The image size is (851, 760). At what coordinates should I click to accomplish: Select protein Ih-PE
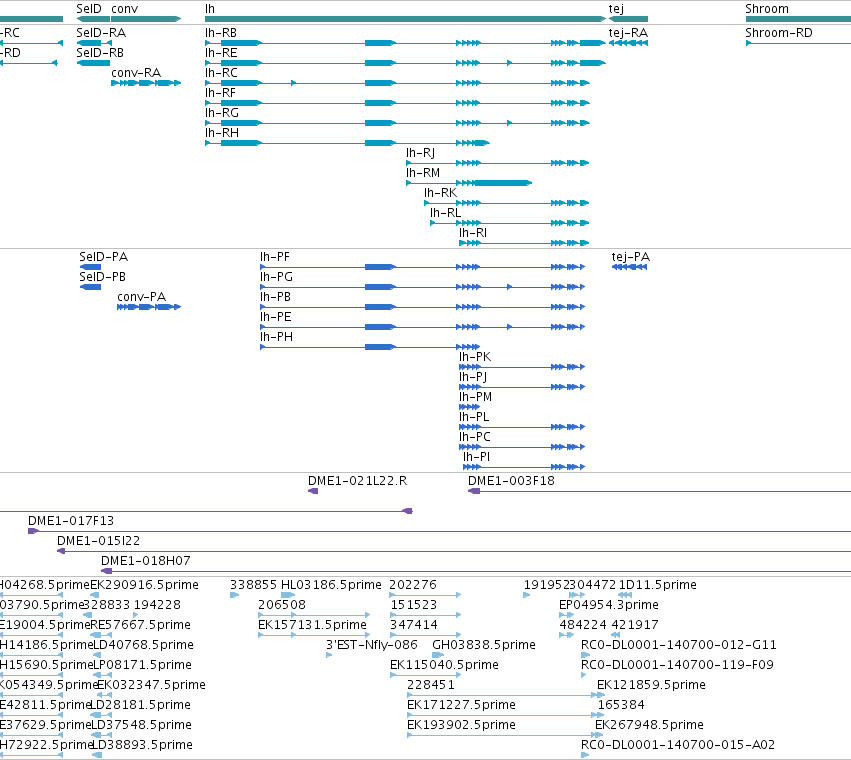coord(423,327)
